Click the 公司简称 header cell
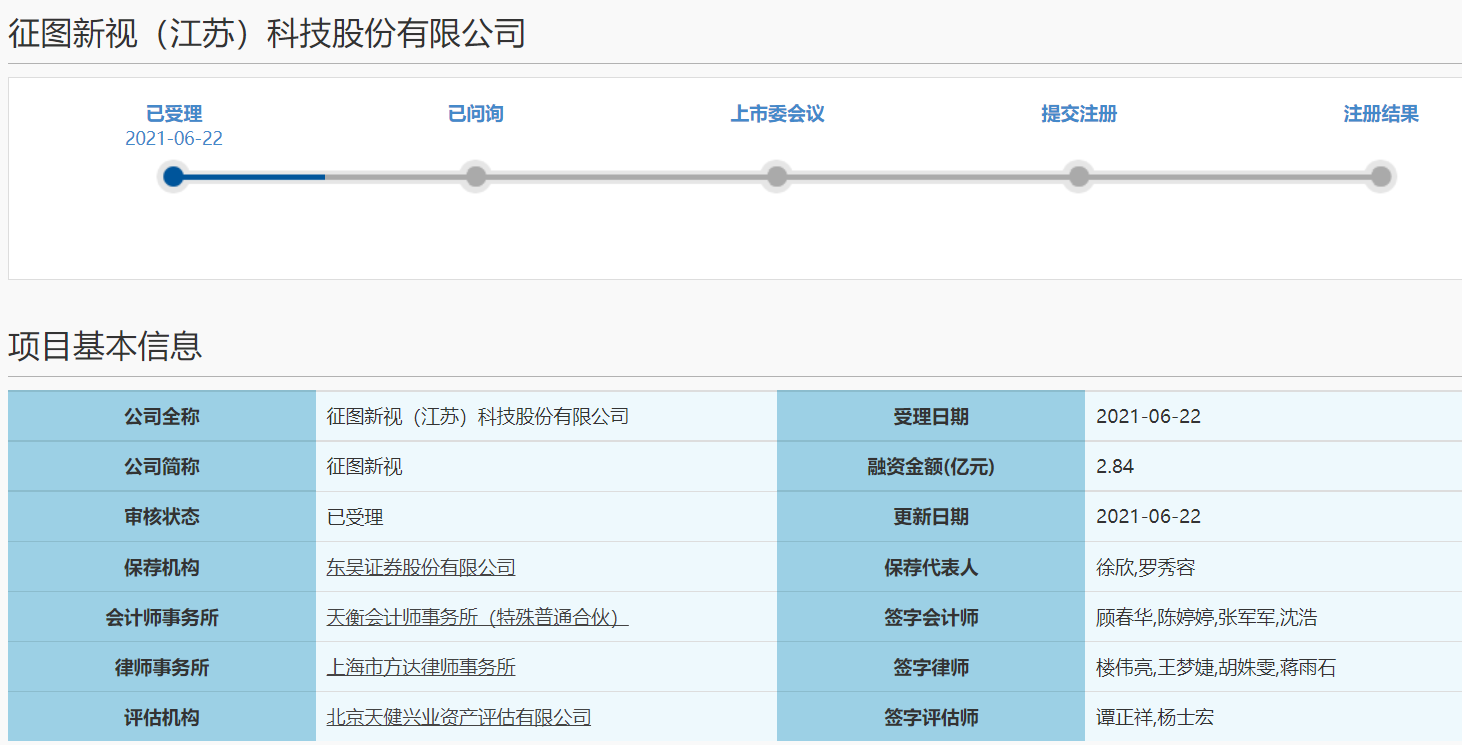 tap(162, 467)
